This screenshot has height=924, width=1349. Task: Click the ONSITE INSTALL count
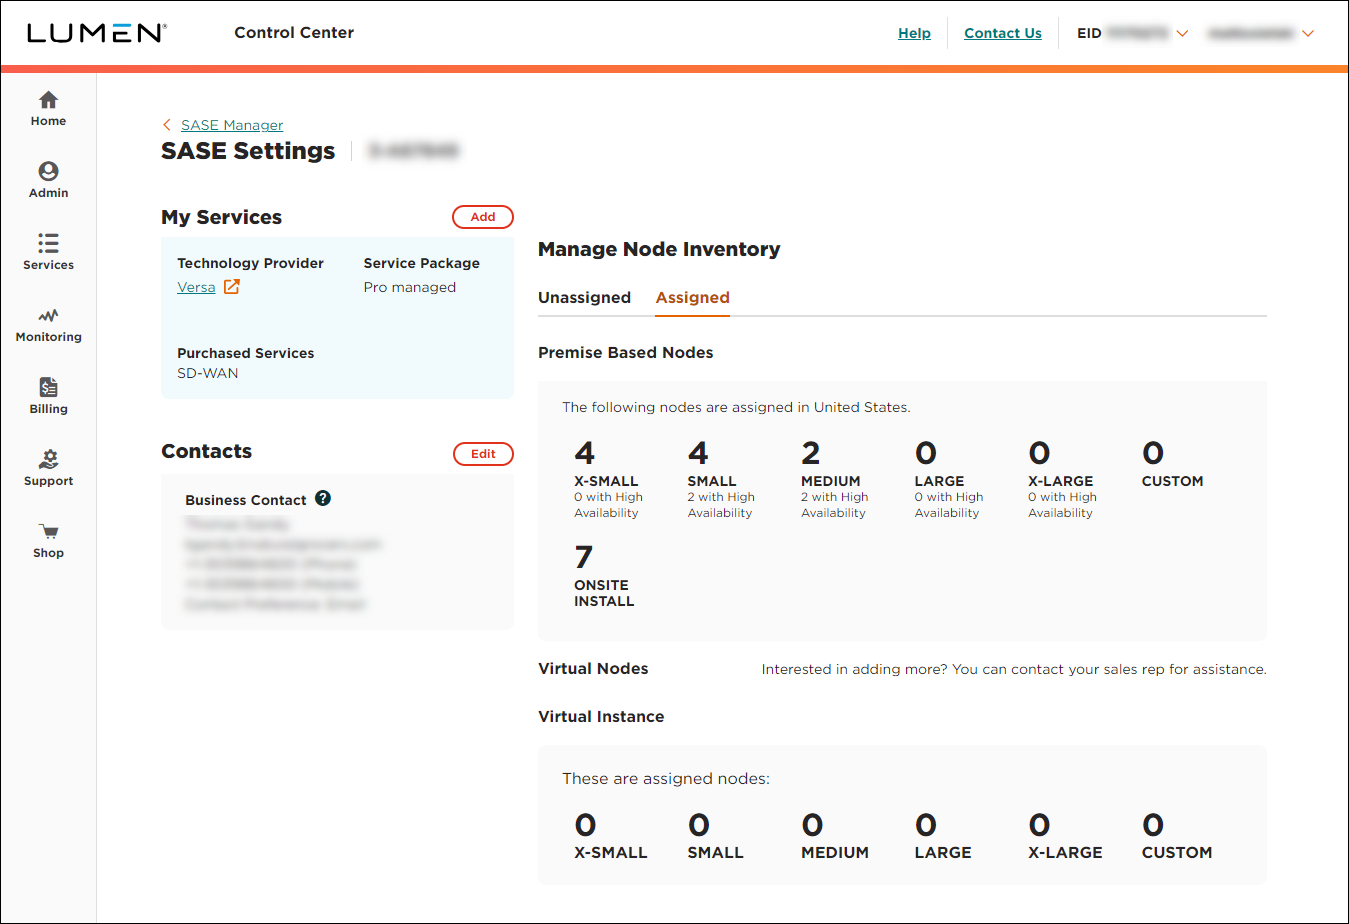tap(584, 557)
